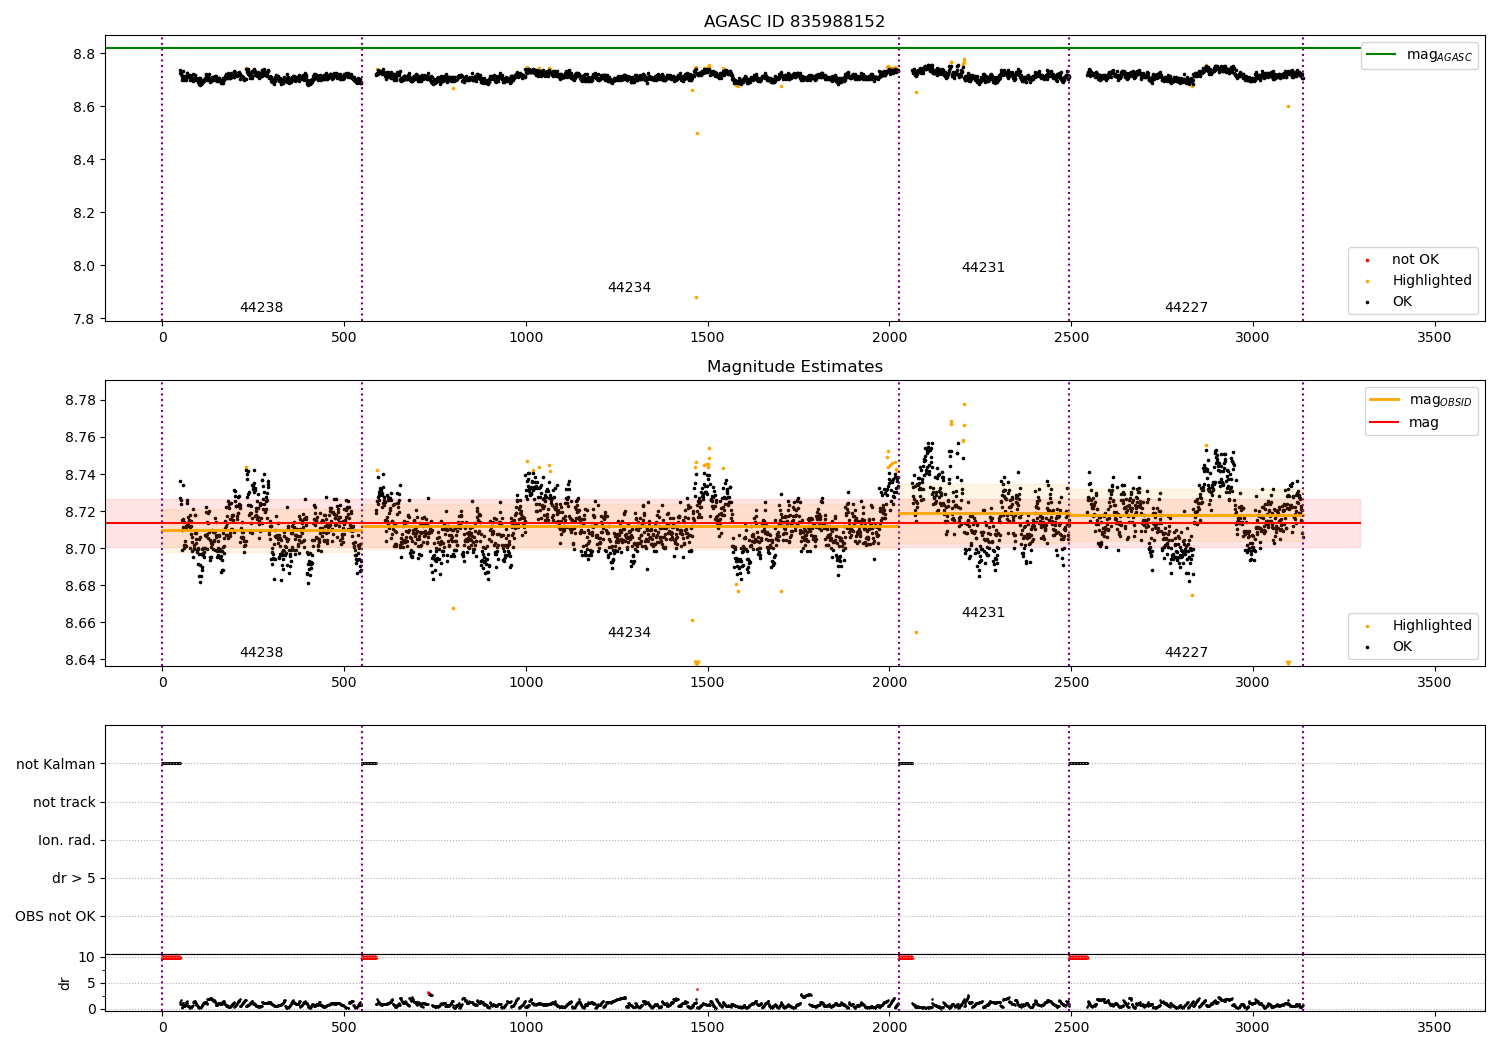Image resolution: width=1500 pixels, height=1050 pixels.
Task: Click the 'Magnitude Estimates' plot title
Action: [x=794, y=367]
